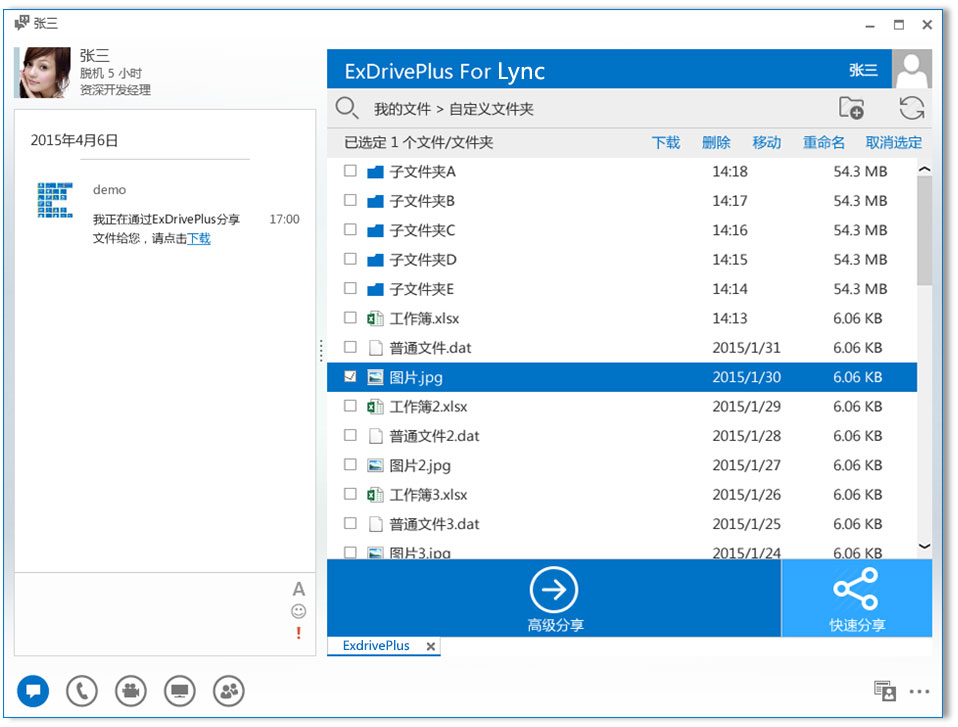Click the 快速分享 share button
The image size is (958, 727).
(857, 599)
